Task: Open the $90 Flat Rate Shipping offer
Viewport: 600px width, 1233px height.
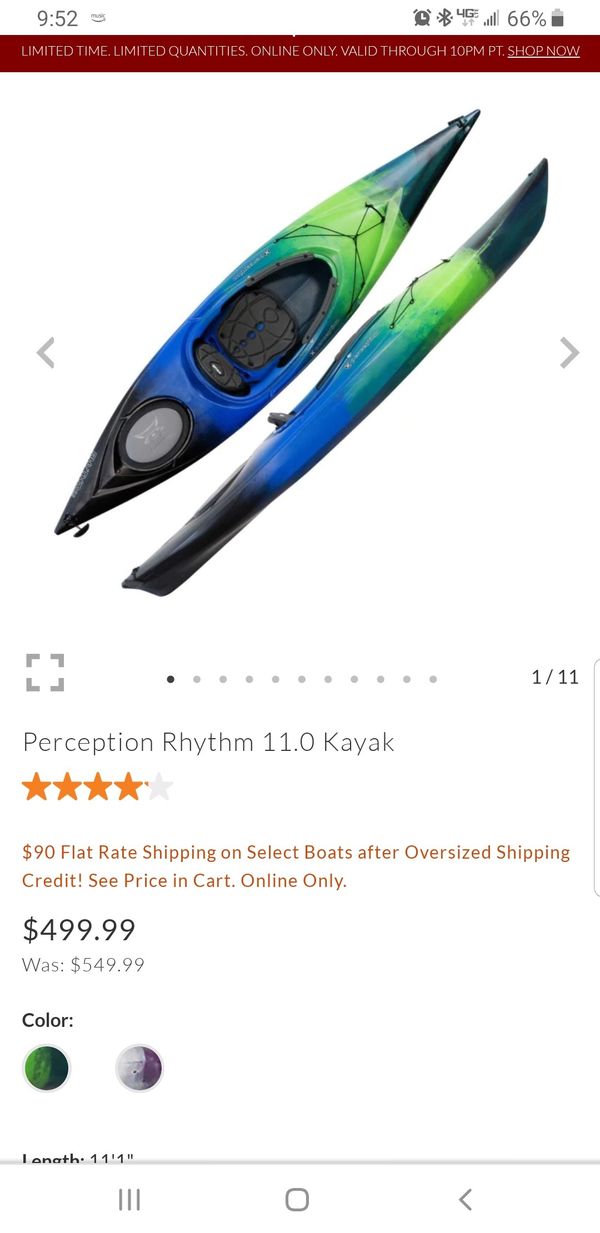Action: [296, 866]
